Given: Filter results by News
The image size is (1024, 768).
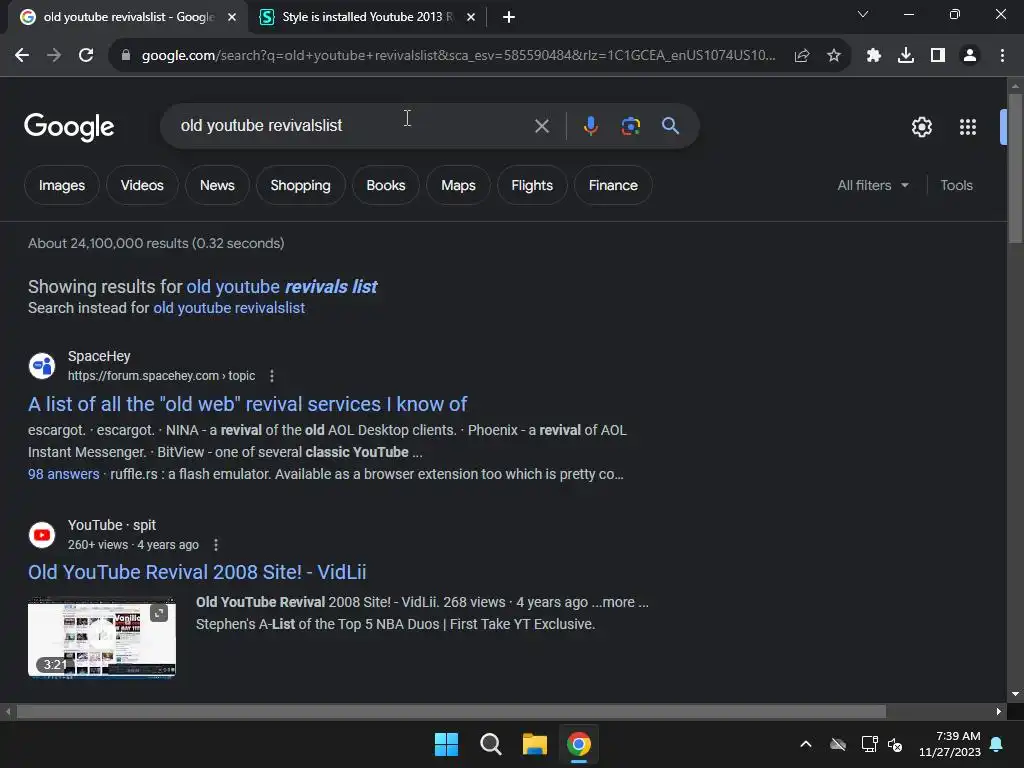Looking at the screenshot, I should (217, 185).
